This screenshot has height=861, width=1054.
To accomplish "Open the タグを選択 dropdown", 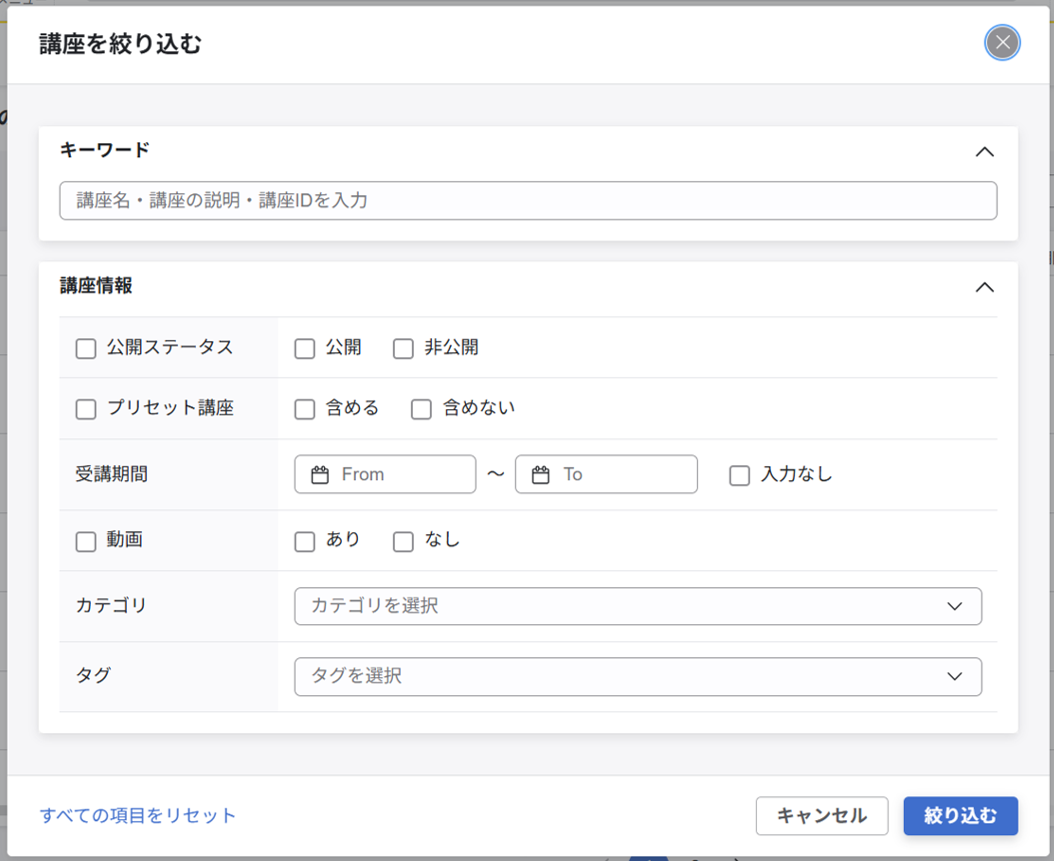I will click(x=637, y=676).
